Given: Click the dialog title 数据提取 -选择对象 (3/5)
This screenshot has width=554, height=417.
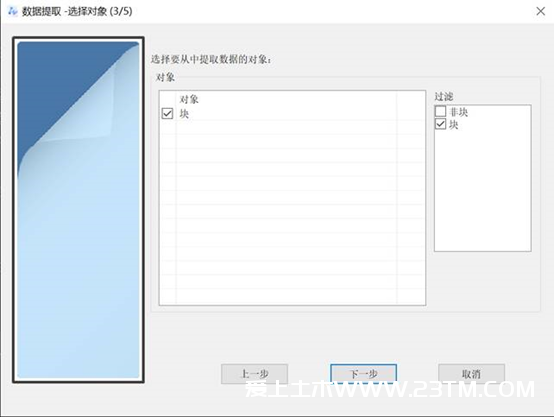Looking at the screenshot, I should point(77,11).
